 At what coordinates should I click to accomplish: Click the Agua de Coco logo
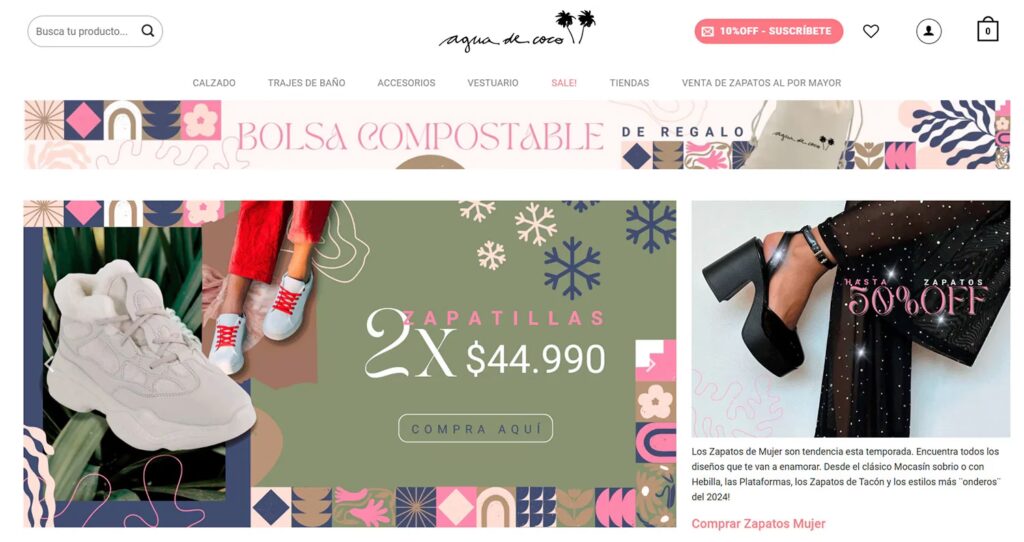click(517, 31)
